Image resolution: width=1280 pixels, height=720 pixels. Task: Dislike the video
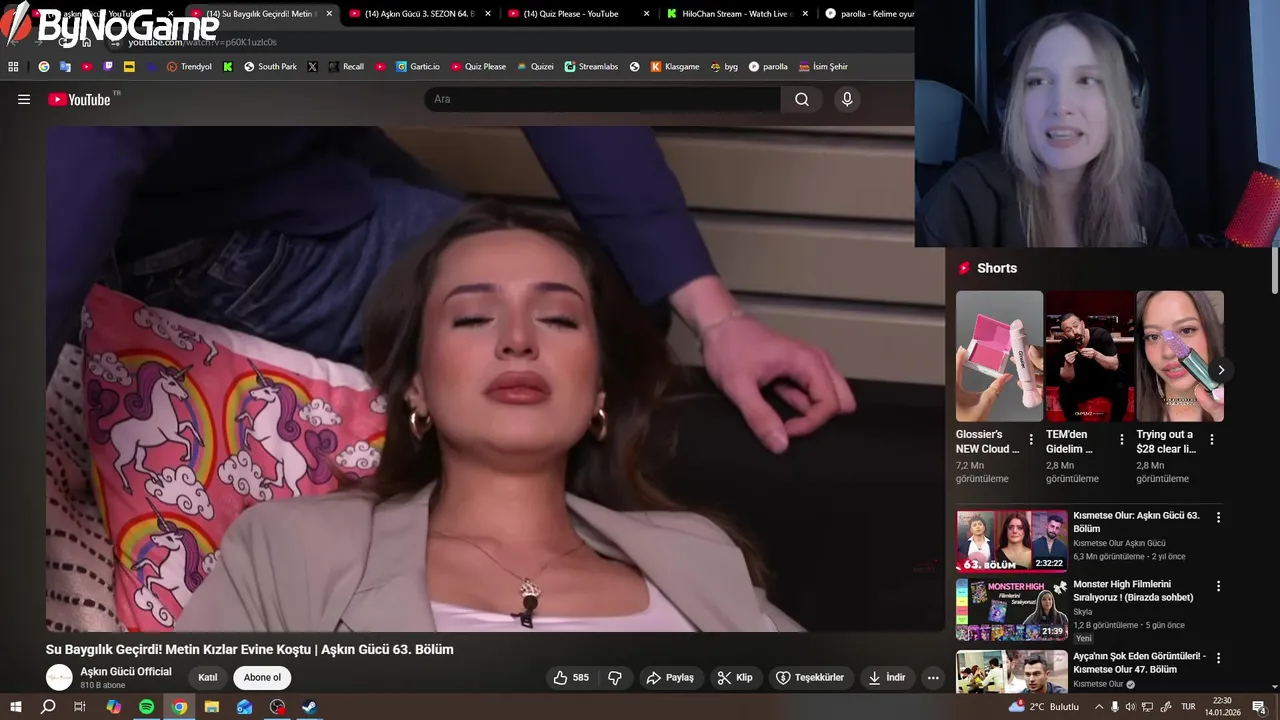coord(615,678)
